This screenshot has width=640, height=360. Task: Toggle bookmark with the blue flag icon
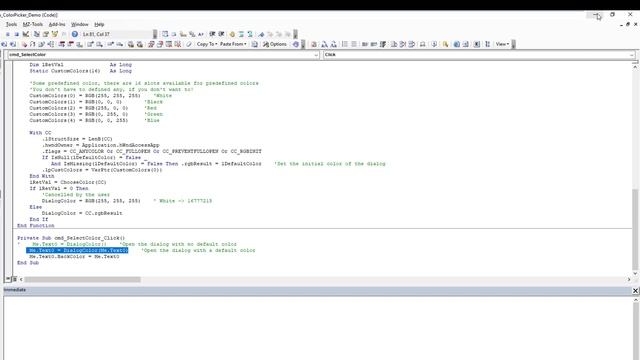tap(261, 34)
